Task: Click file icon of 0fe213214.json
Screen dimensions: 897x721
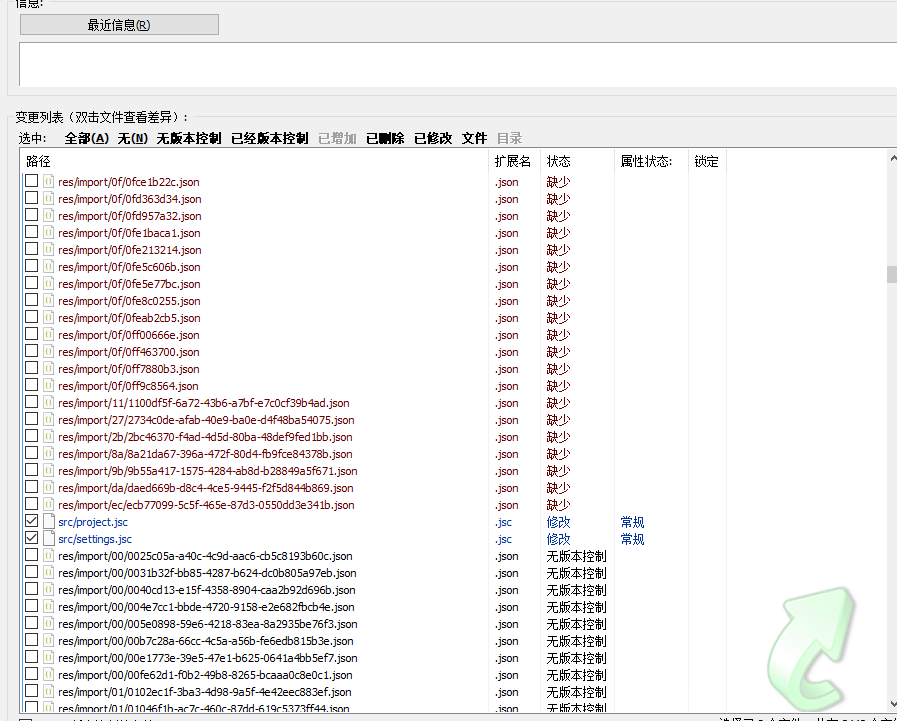Action: pos(49,249)
